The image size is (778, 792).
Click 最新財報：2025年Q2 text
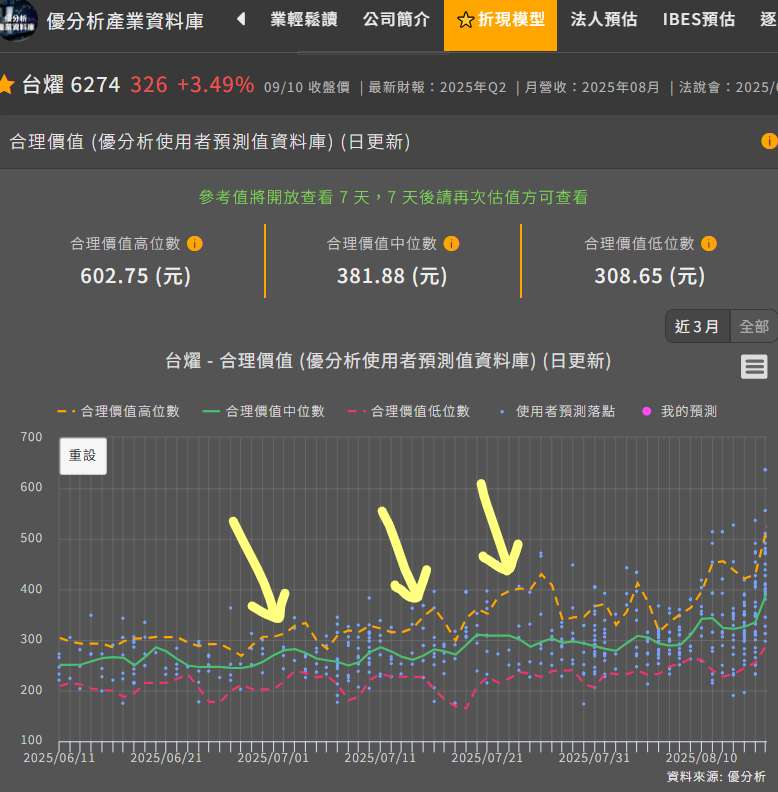tap(437, 87)
